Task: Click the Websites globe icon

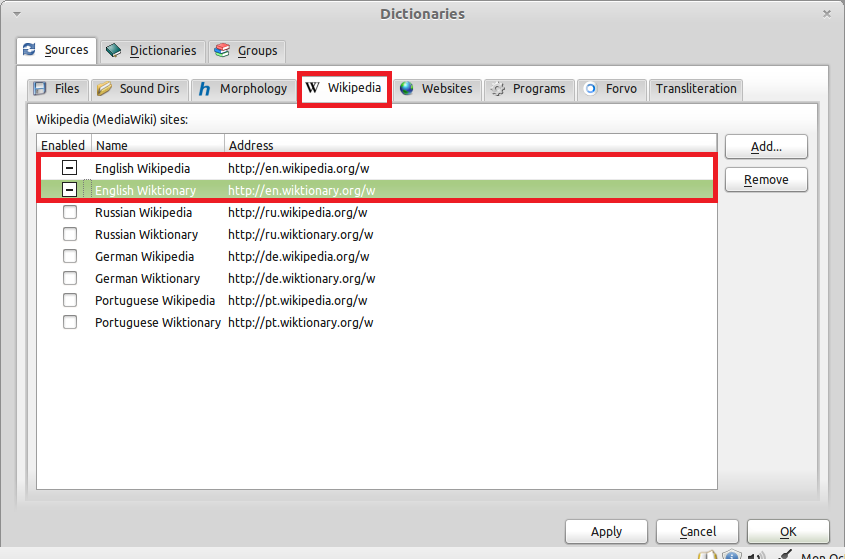Action: click(407, 88)
